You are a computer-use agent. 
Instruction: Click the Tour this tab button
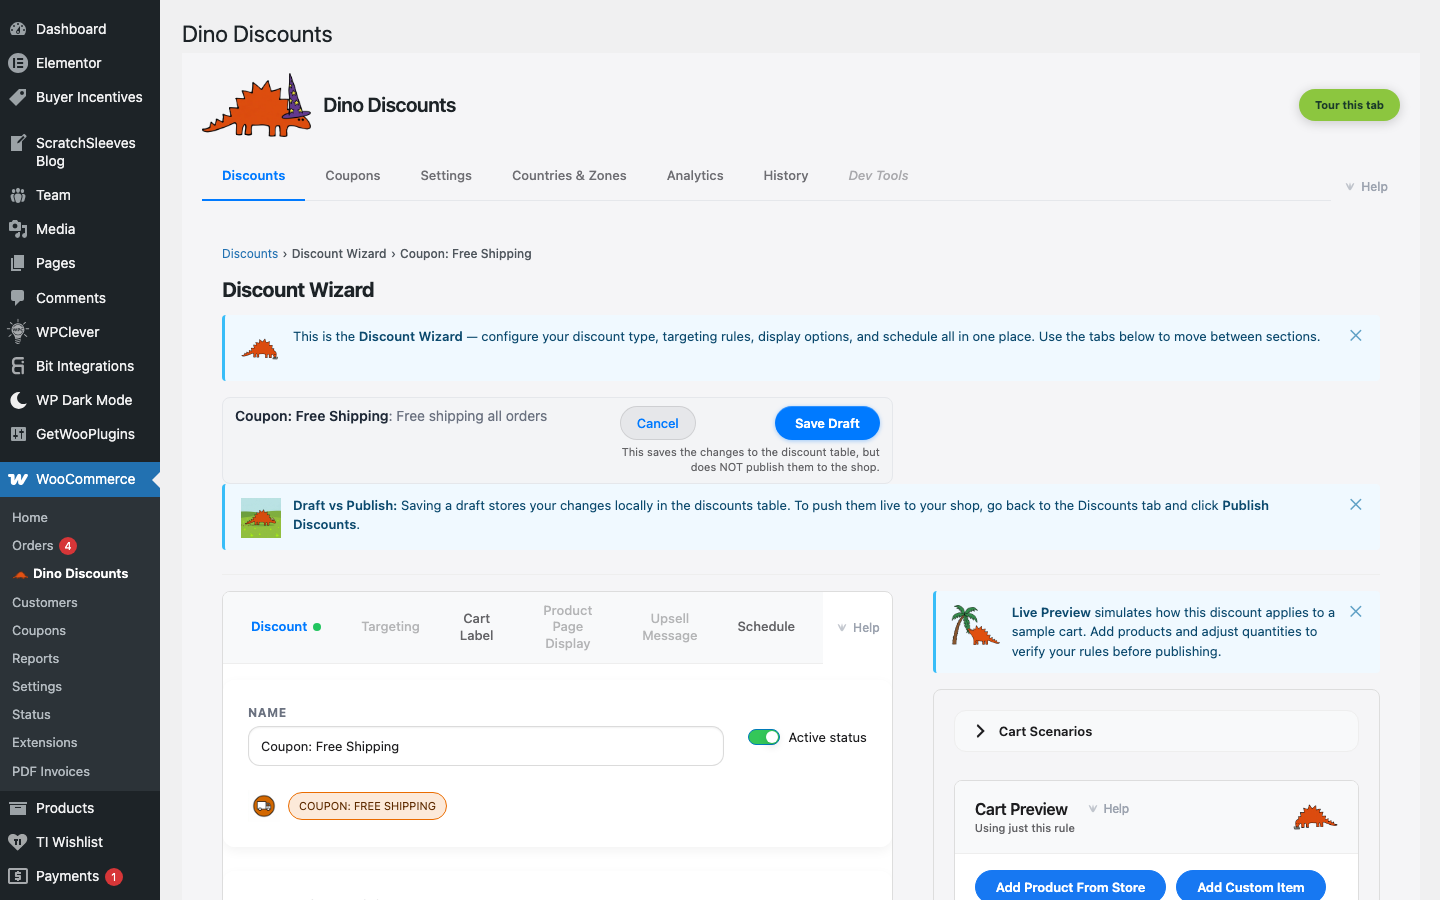1349,105
